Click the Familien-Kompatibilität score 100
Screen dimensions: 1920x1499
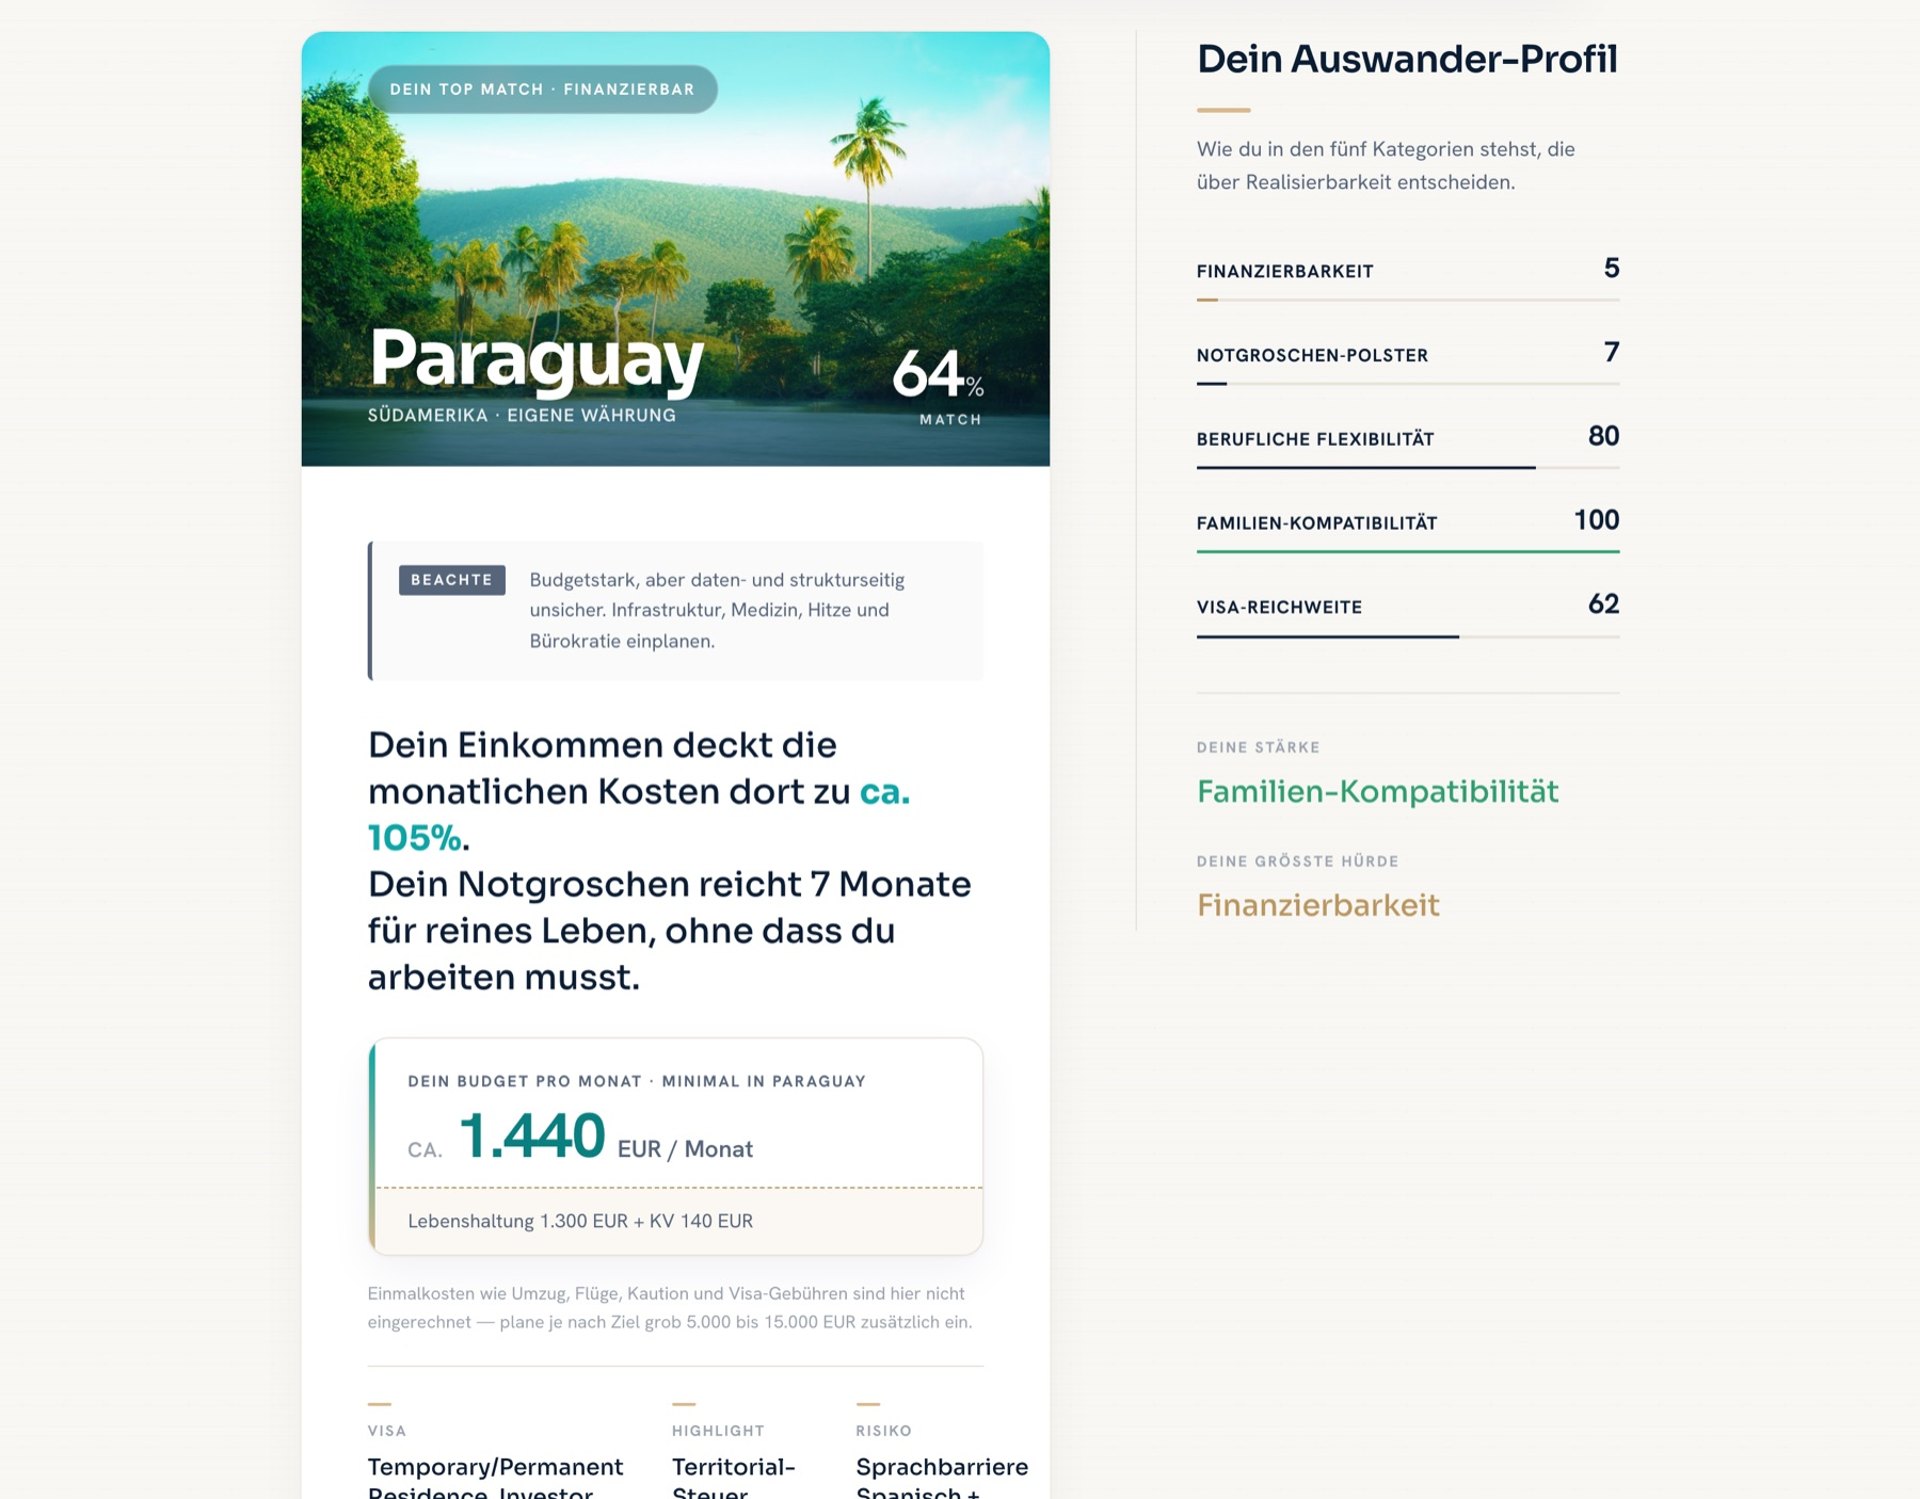1596,520
